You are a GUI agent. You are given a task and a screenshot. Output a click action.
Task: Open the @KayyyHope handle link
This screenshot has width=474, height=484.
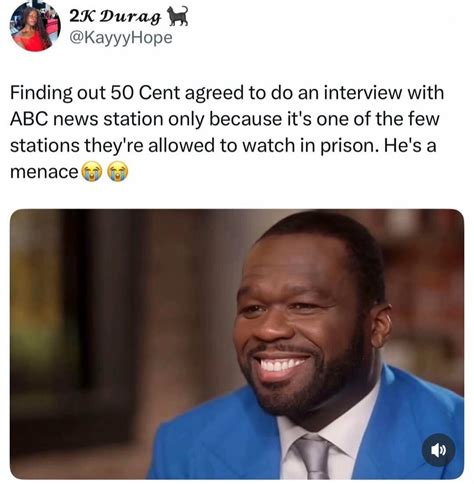pyautogui.click(x=121, y=38)
